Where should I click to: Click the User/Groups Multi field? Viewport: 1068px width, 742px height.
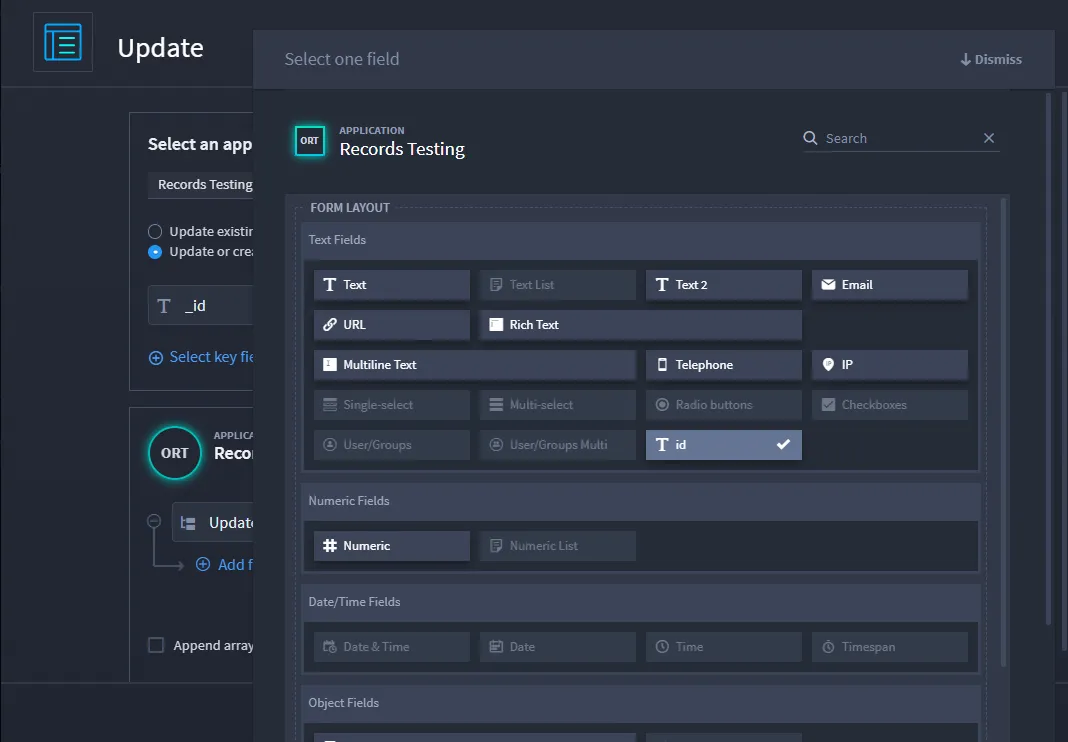557,445
